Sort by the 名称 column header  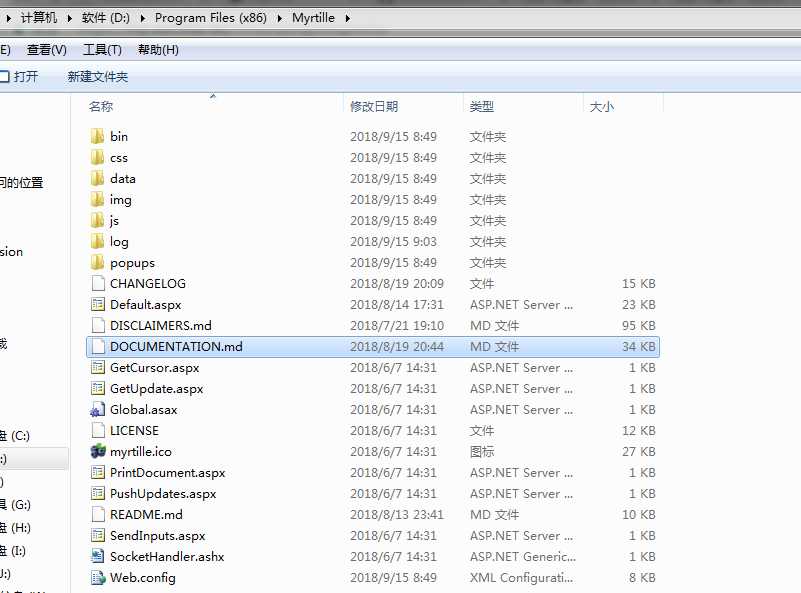(x=101, y=106)
